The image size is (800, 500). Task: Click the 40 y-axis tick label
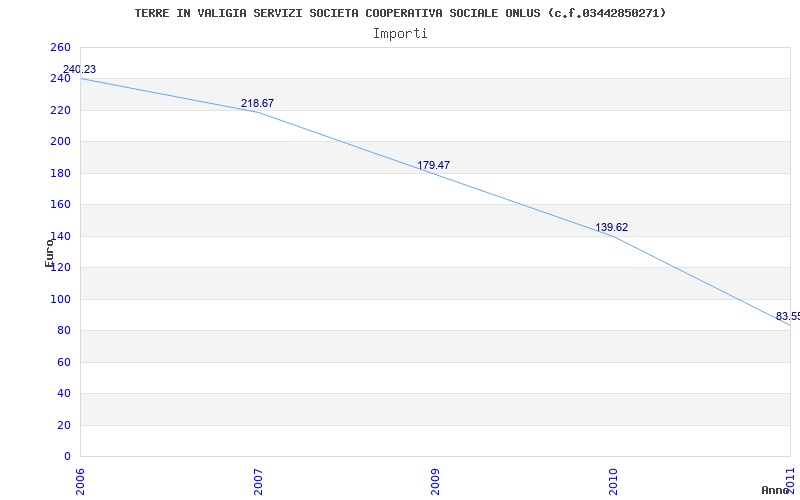[x=63, y=393]
